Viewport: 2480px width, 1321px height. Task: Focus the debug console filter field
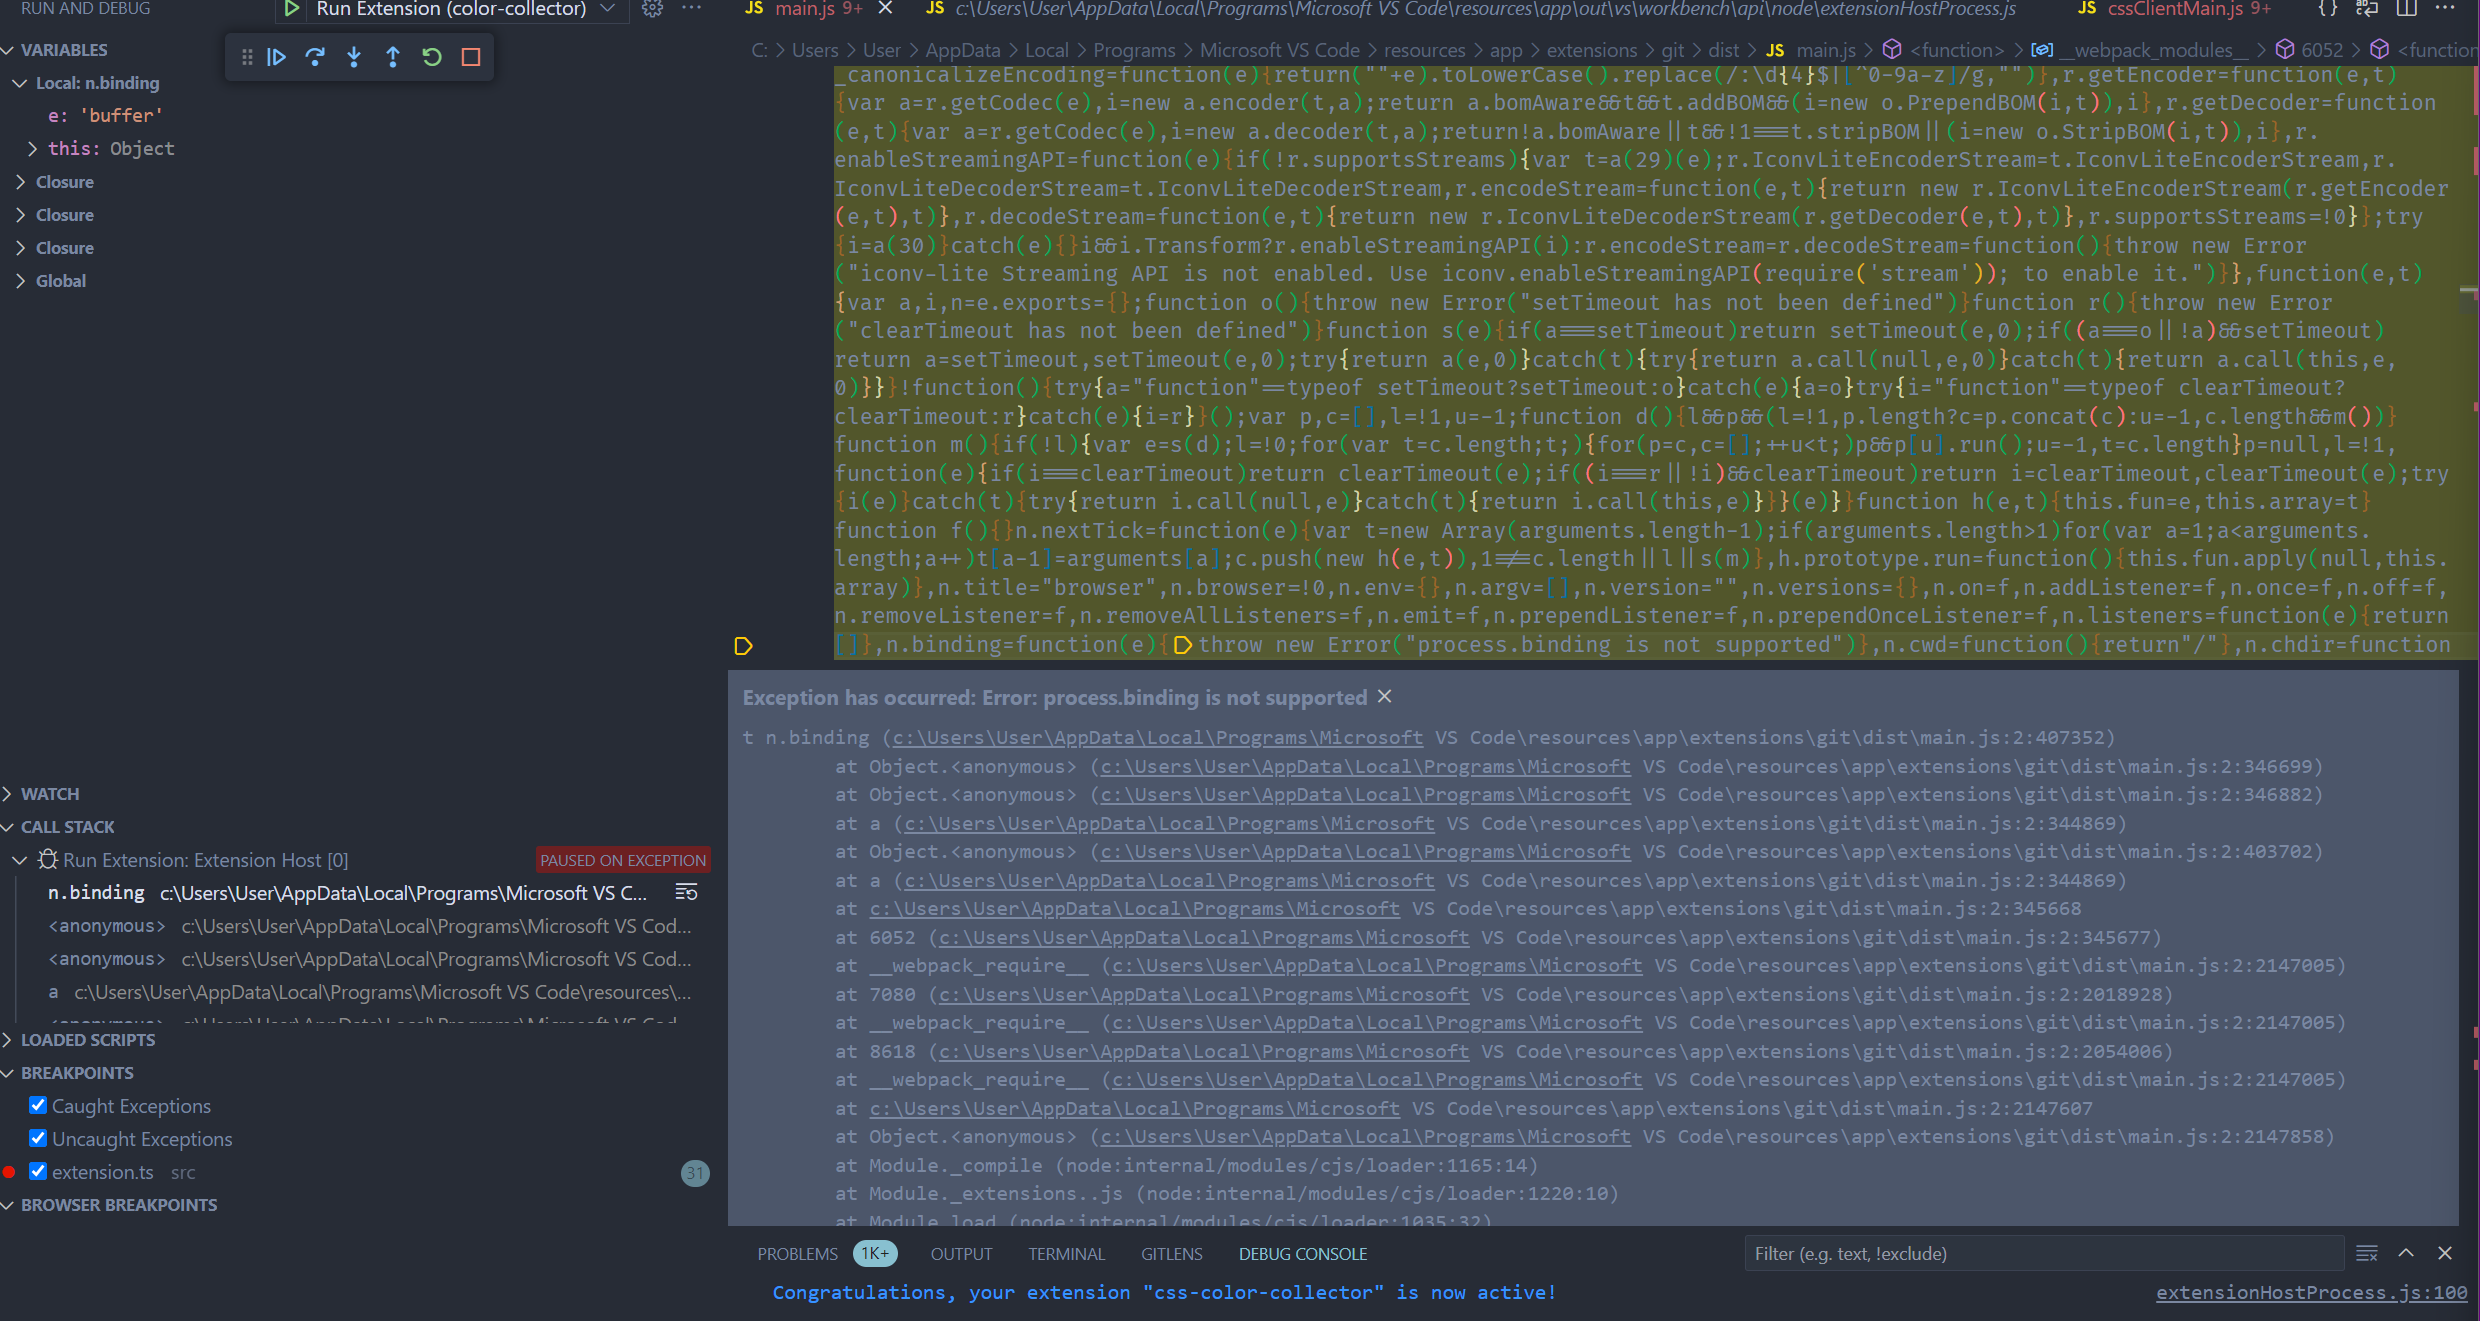(2040, 1254)
